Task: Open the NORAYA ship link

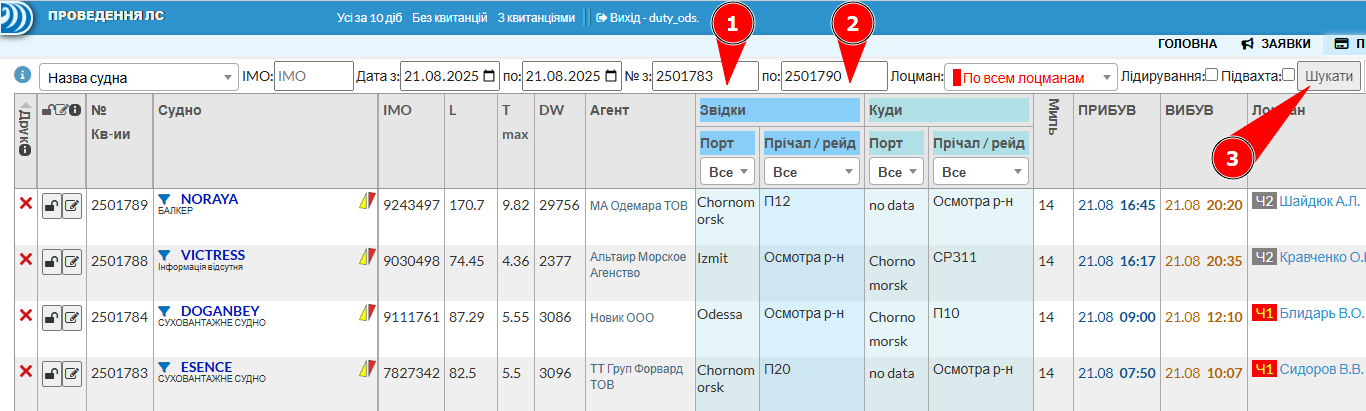Action: pyautogui.click(x=209, y=199)
